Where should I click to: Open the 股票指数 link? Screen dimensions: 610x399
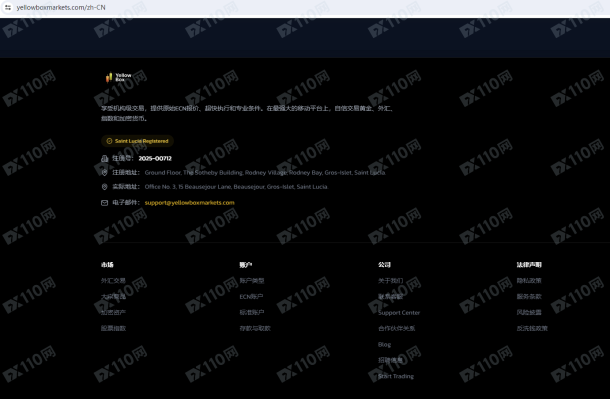(113, 328)
